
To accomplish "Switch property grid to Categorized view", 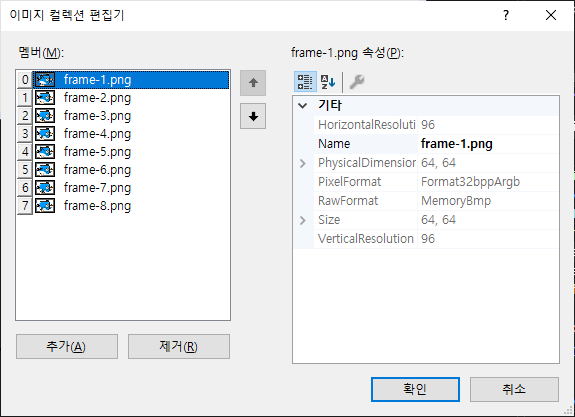I will [305, 81].
